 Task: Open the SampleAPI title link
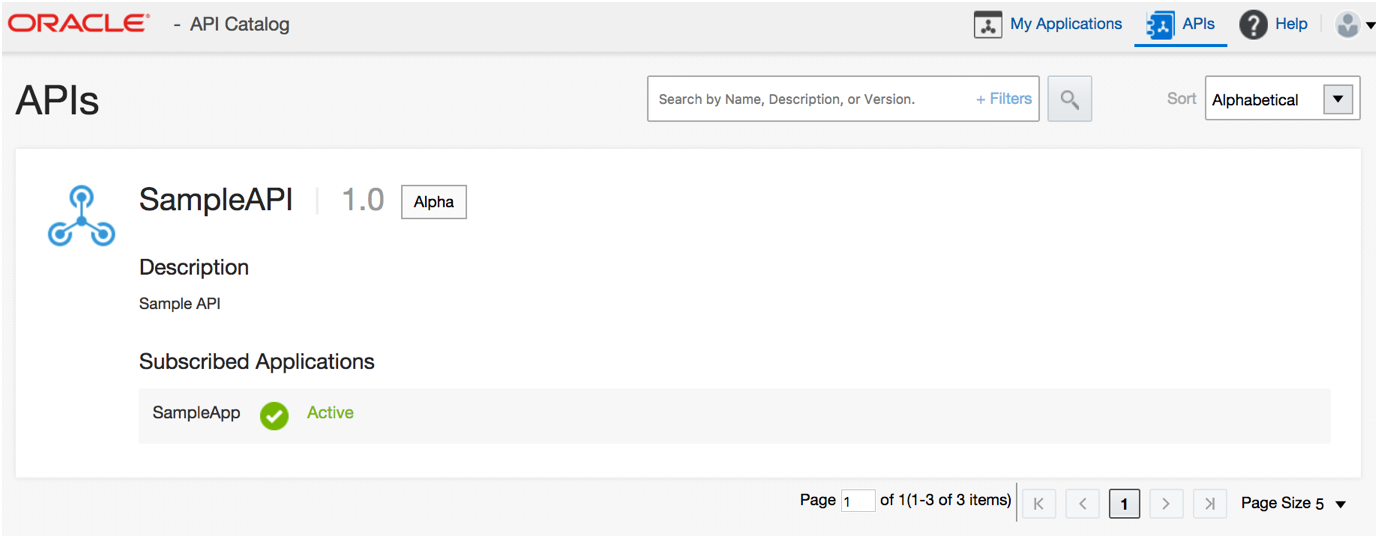click(216, 200)
